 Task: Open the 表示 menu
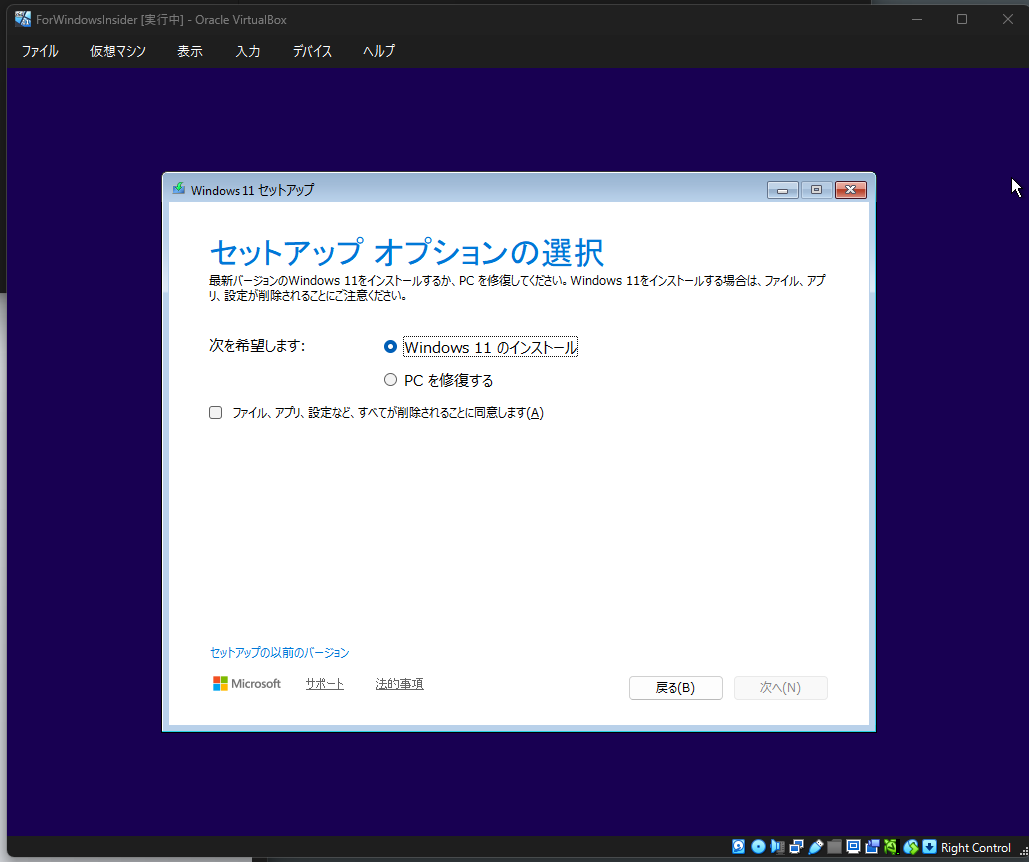coord(190,51)
